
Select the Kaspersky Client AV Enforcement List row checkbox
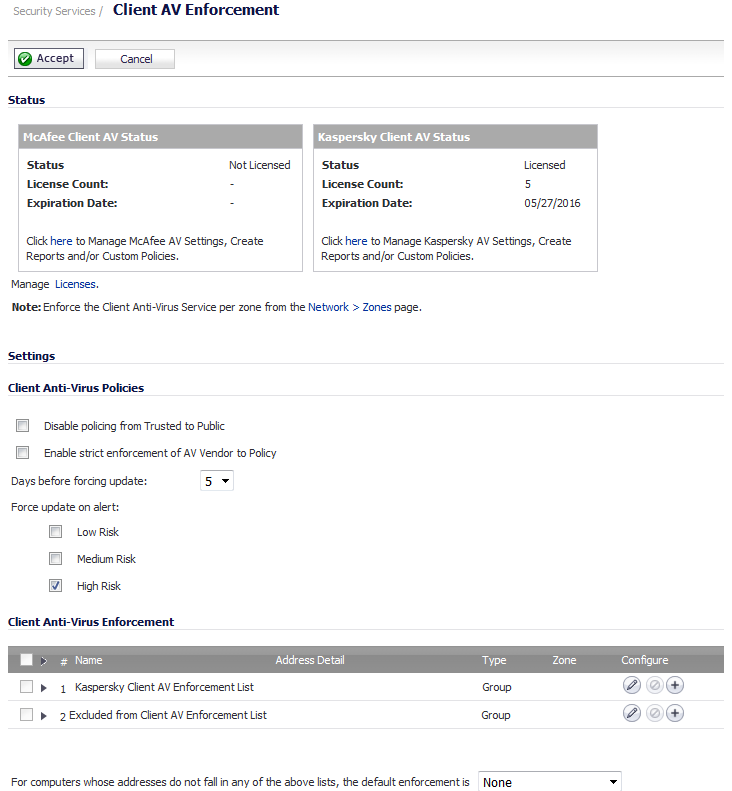(26, 687)
